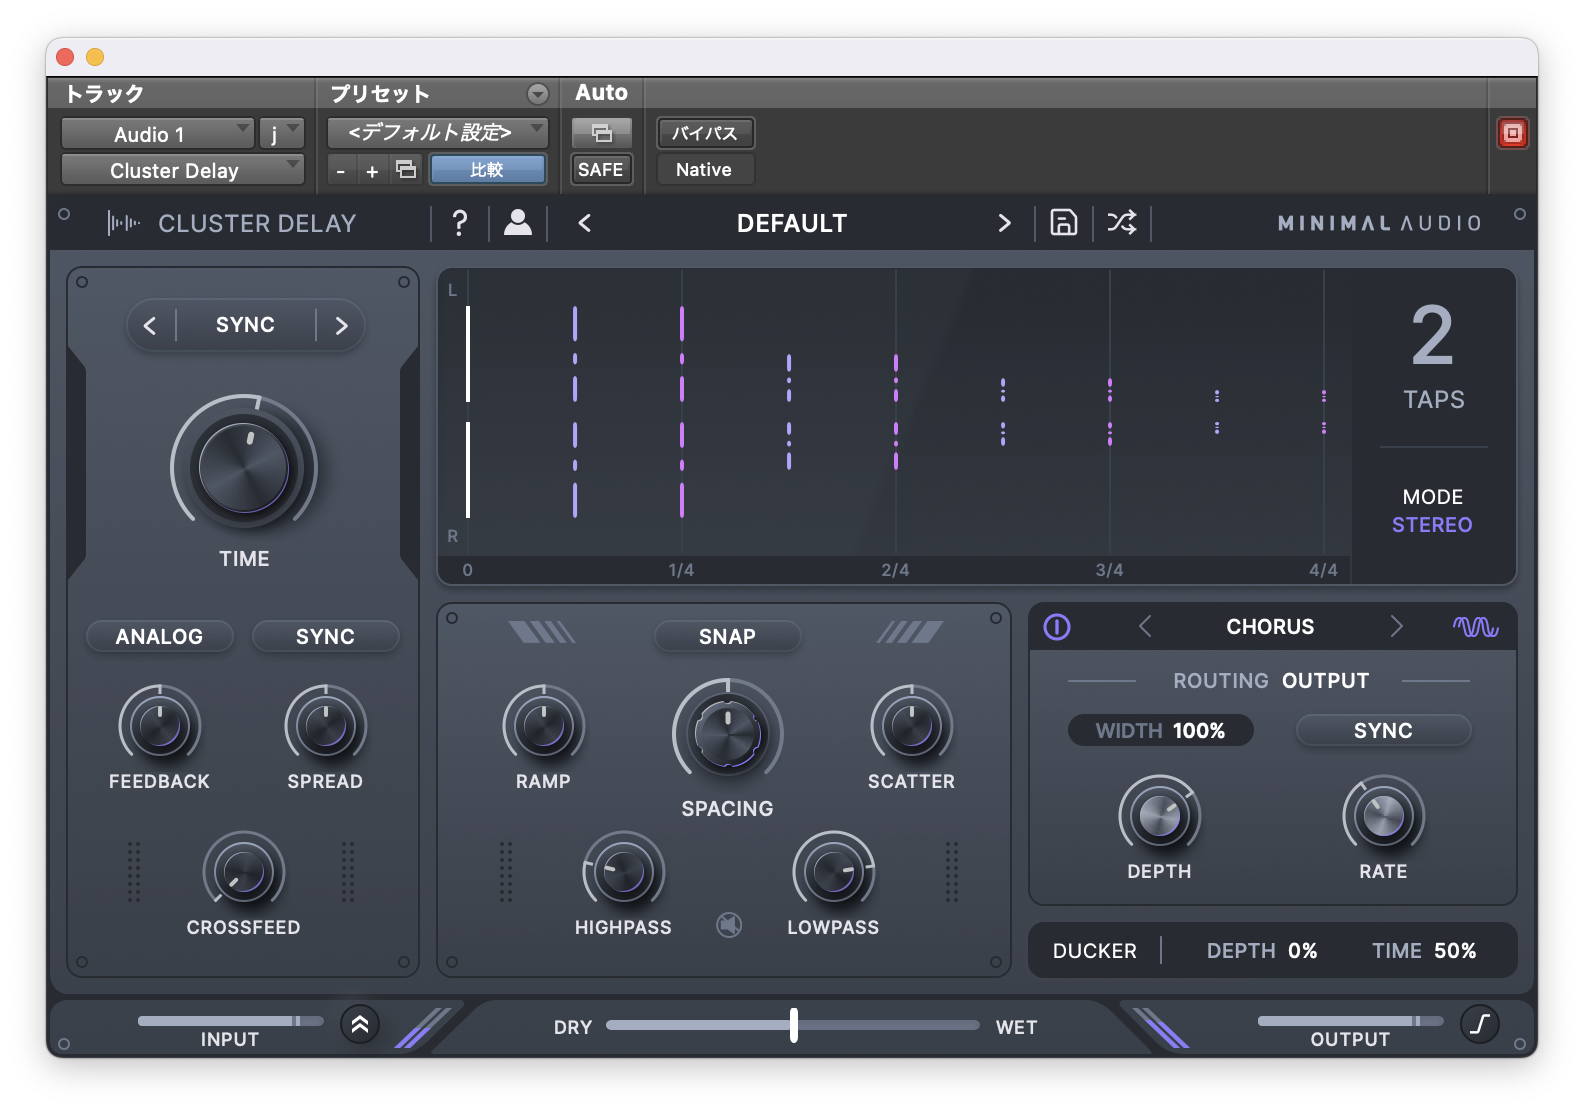Click the STEREO mode selector
1584x1112 pixels.
(1432, 525)
